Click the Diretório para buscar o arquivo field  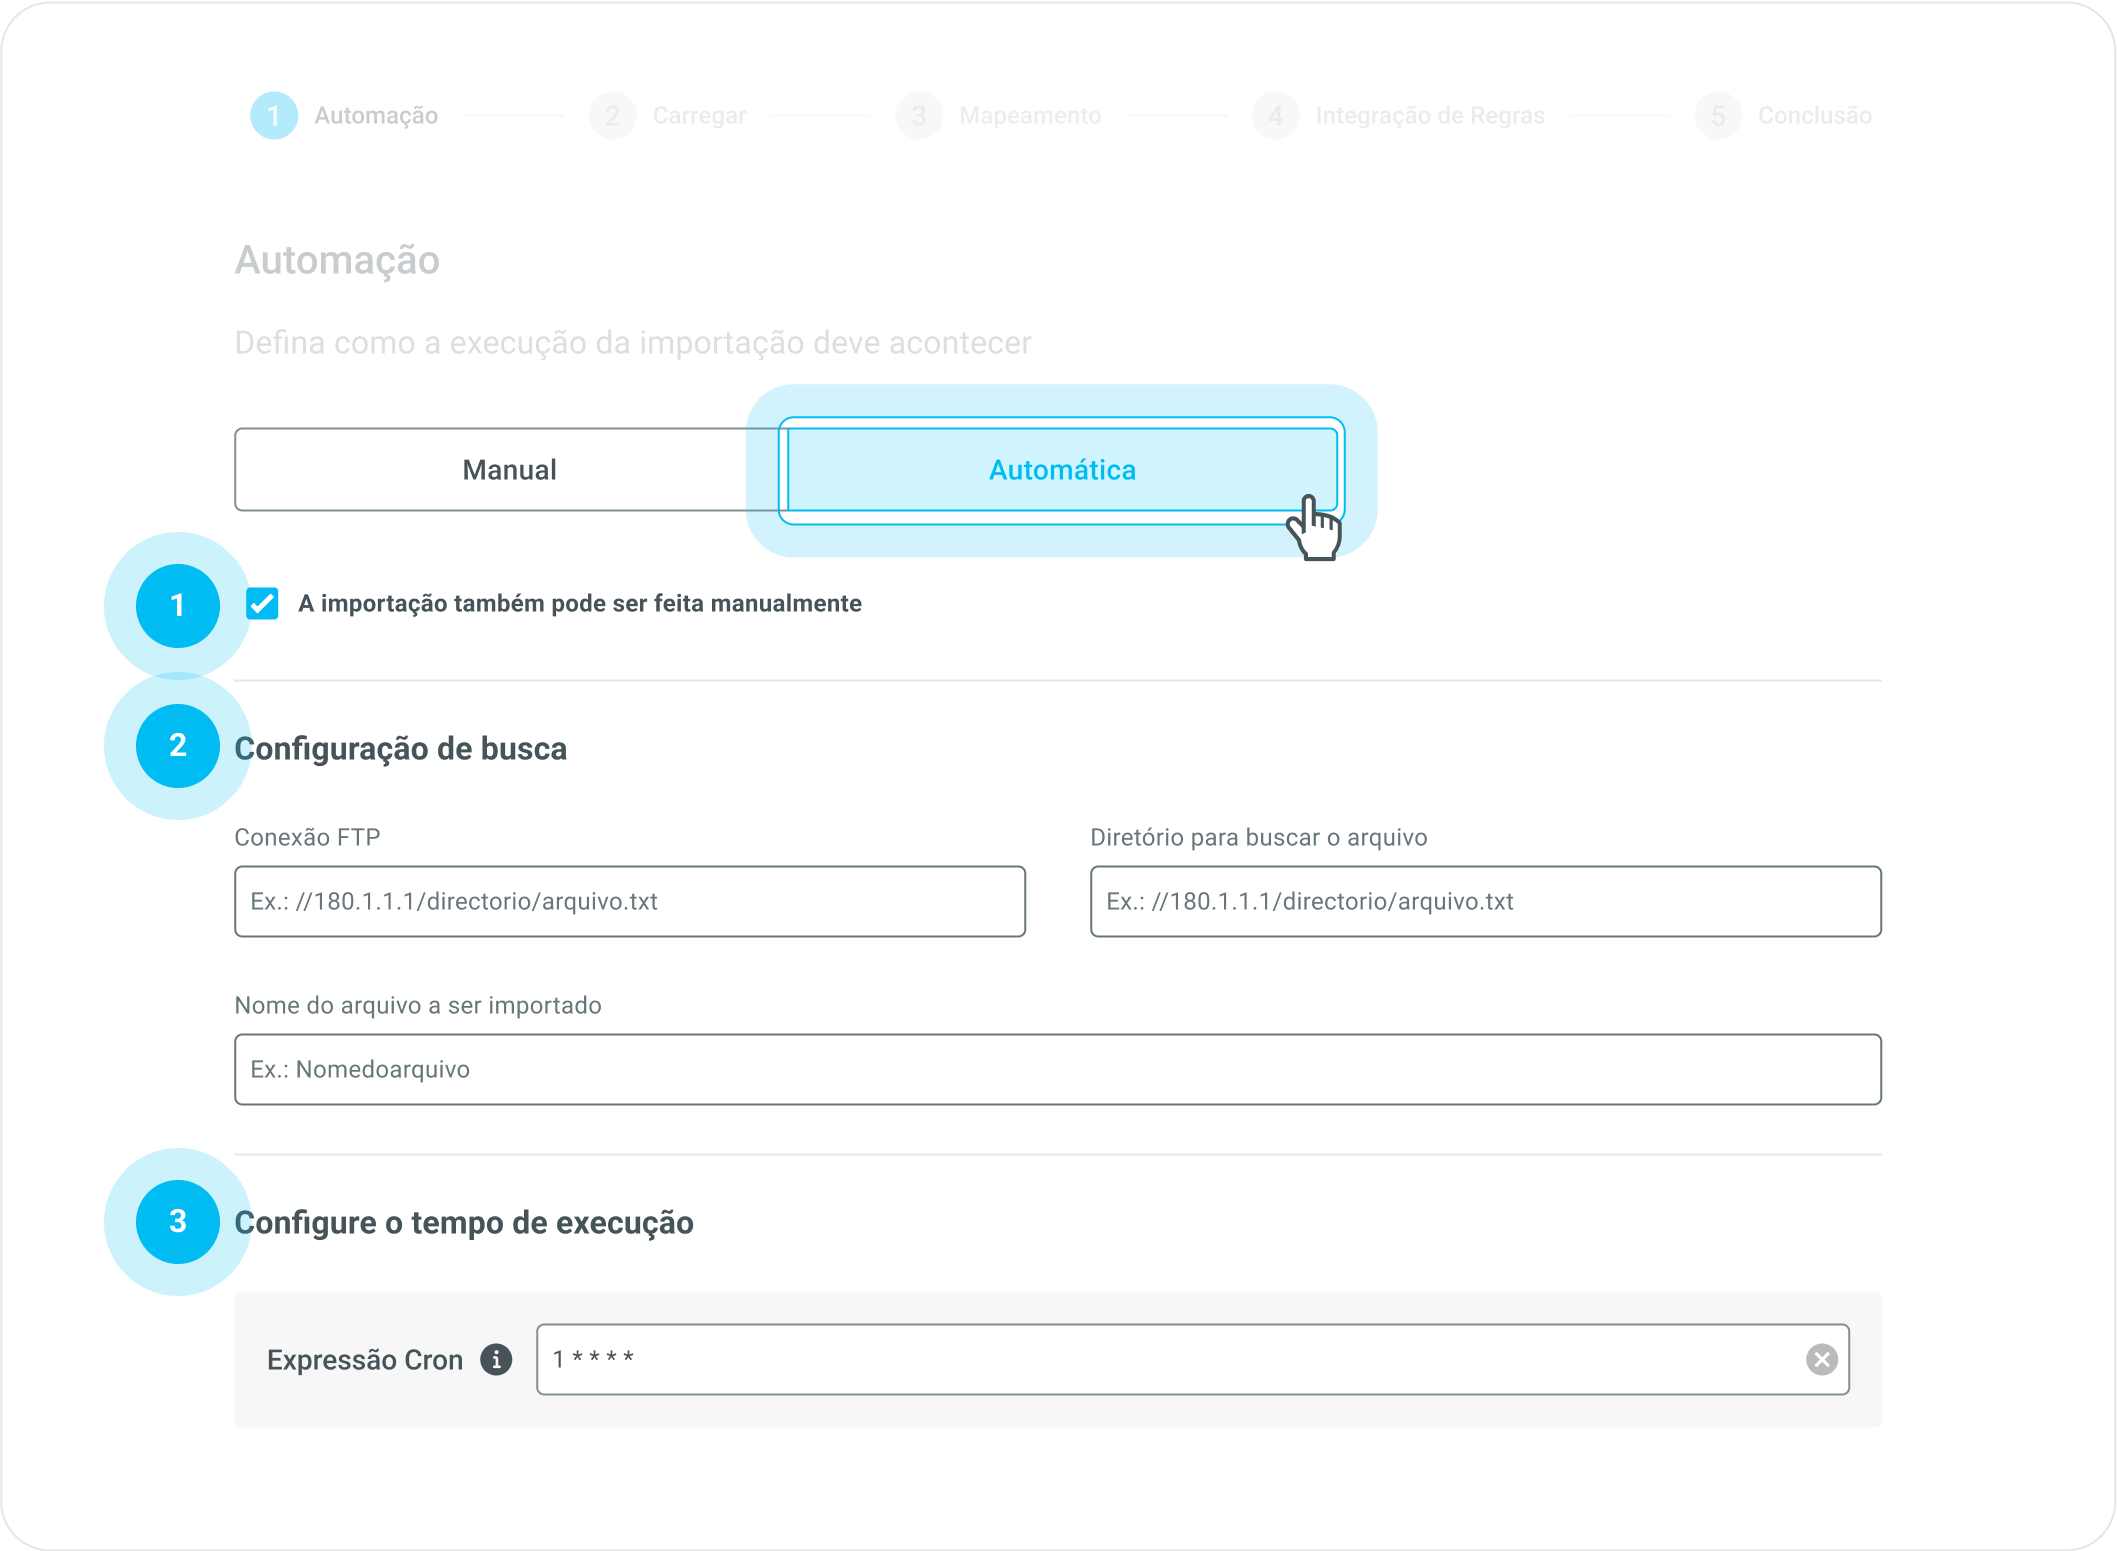(x=1485, y=901)
